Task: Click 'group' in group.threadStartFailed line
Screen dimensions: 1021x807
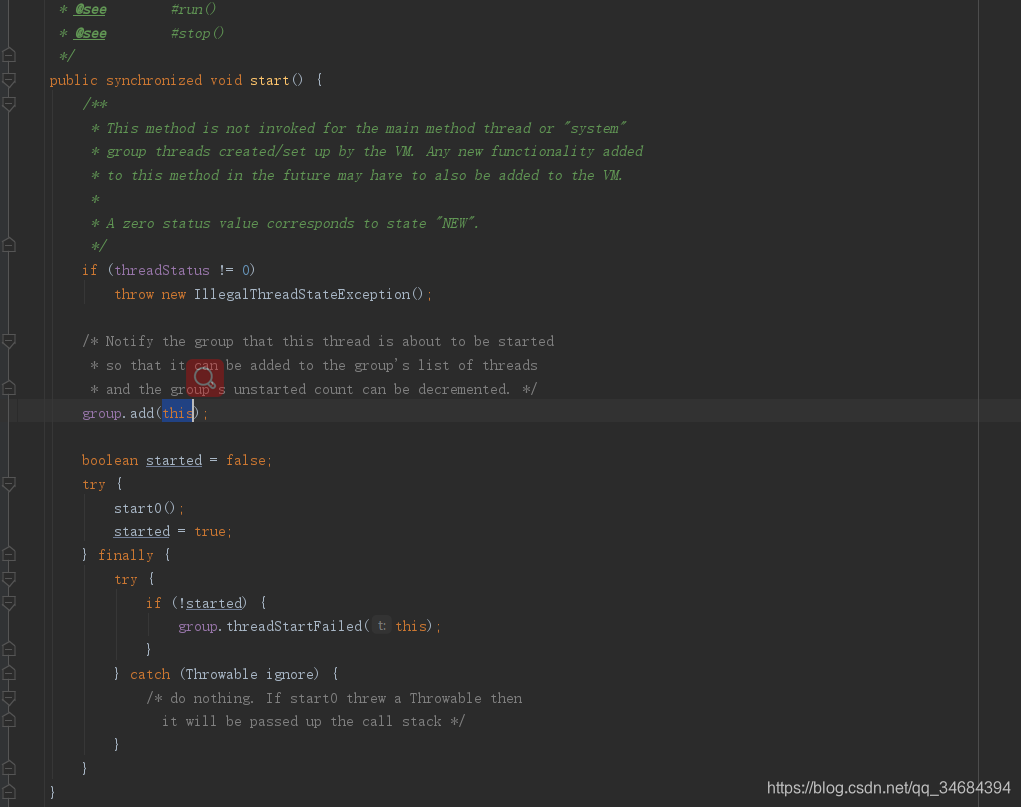Action: 198,627
